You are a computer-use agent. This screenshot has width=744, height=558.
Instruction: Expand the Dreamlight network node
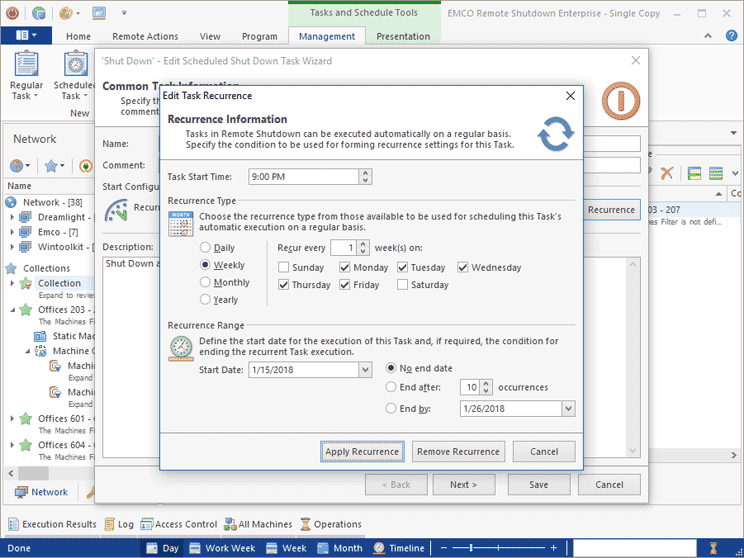pyautogui.click(x=12, y=217)
